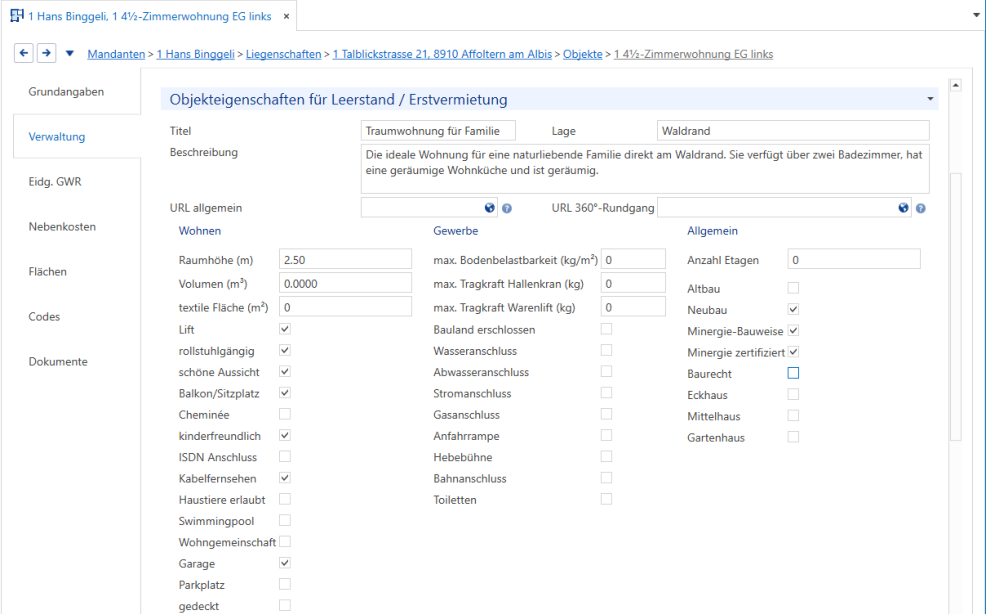Screen dimensions: 986x614
Task: Click the back navigation arrow
Action: [x=24, y=53]
